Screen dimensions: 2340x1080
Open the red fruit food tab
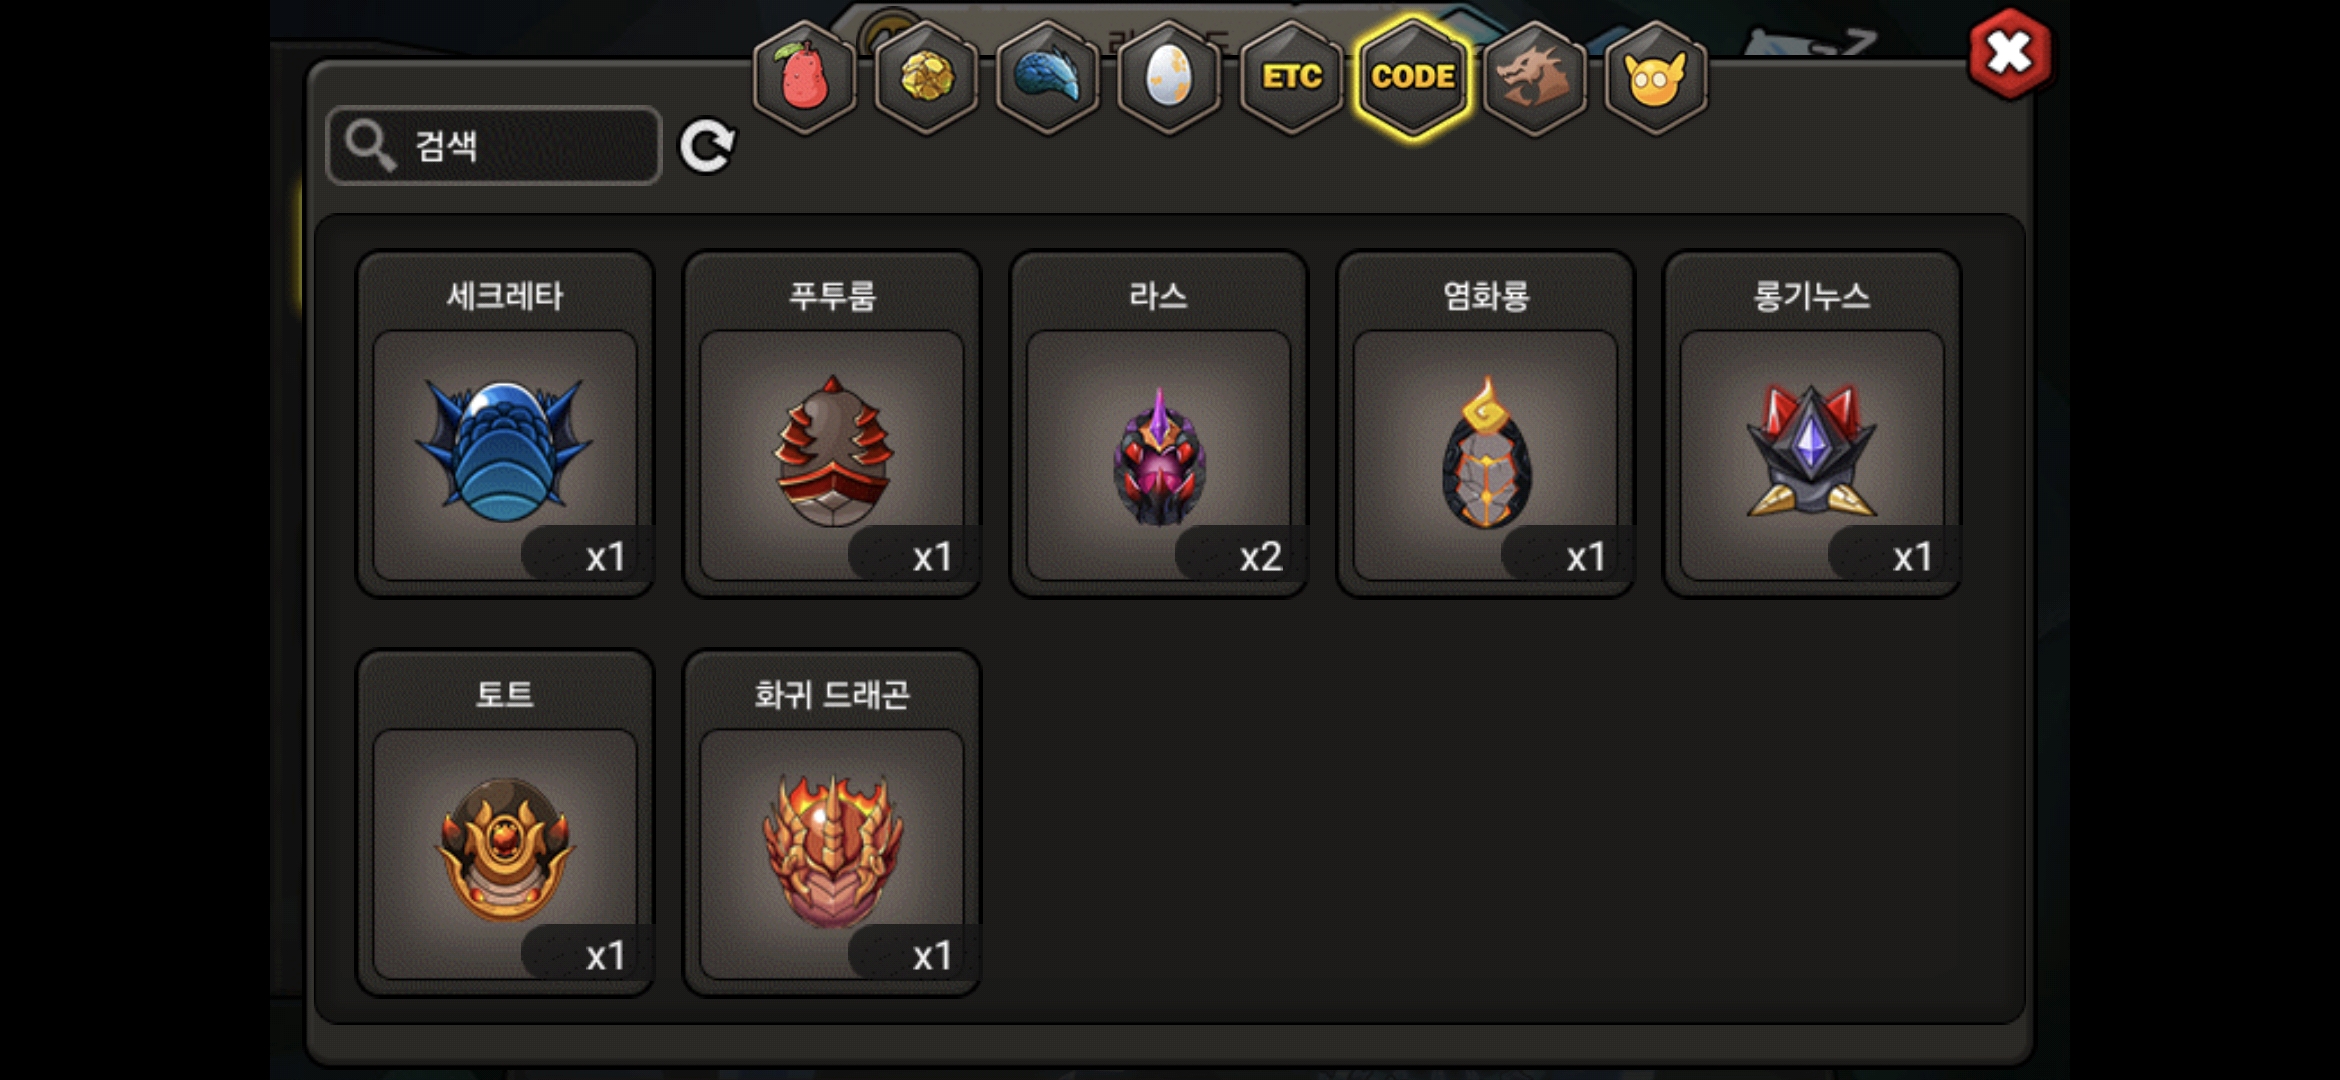(805, 78)
